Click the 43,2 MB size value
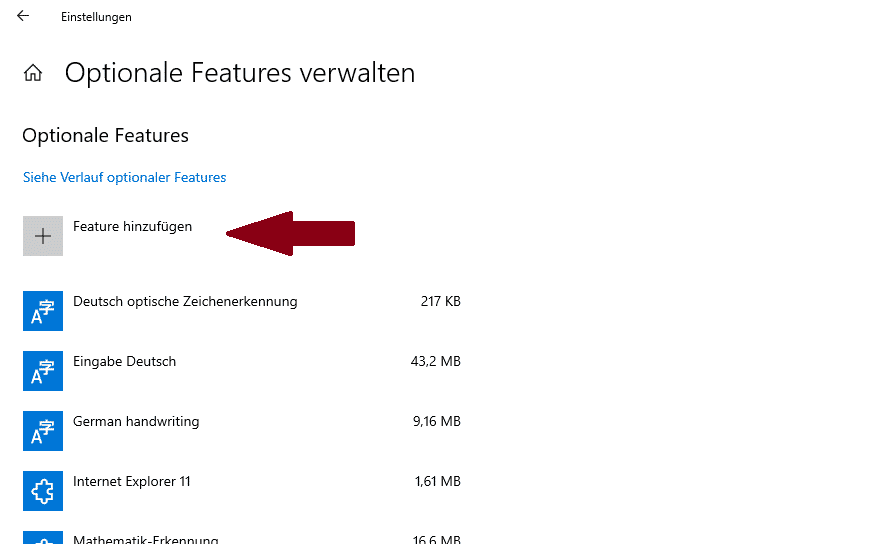The height and width of the screenshot is (544, 875). click(435, 362)
